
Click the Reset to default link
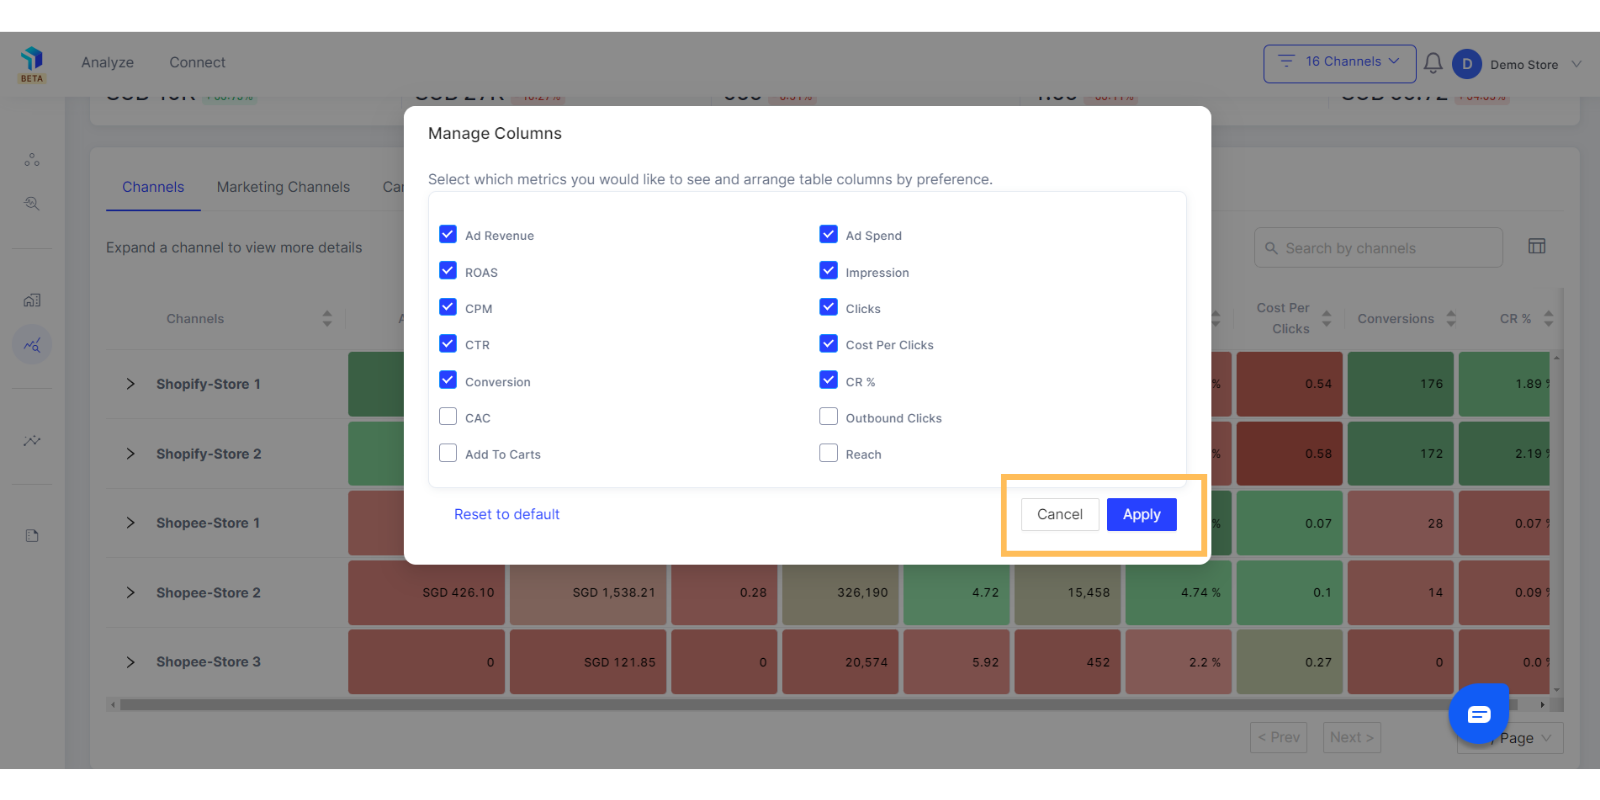[507, 514]
